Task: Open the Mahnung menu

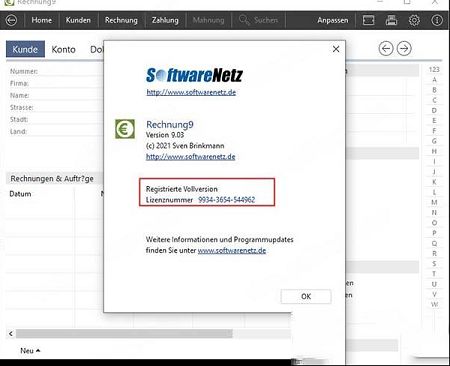Action: pyautogui.click(x=208, y=20)
